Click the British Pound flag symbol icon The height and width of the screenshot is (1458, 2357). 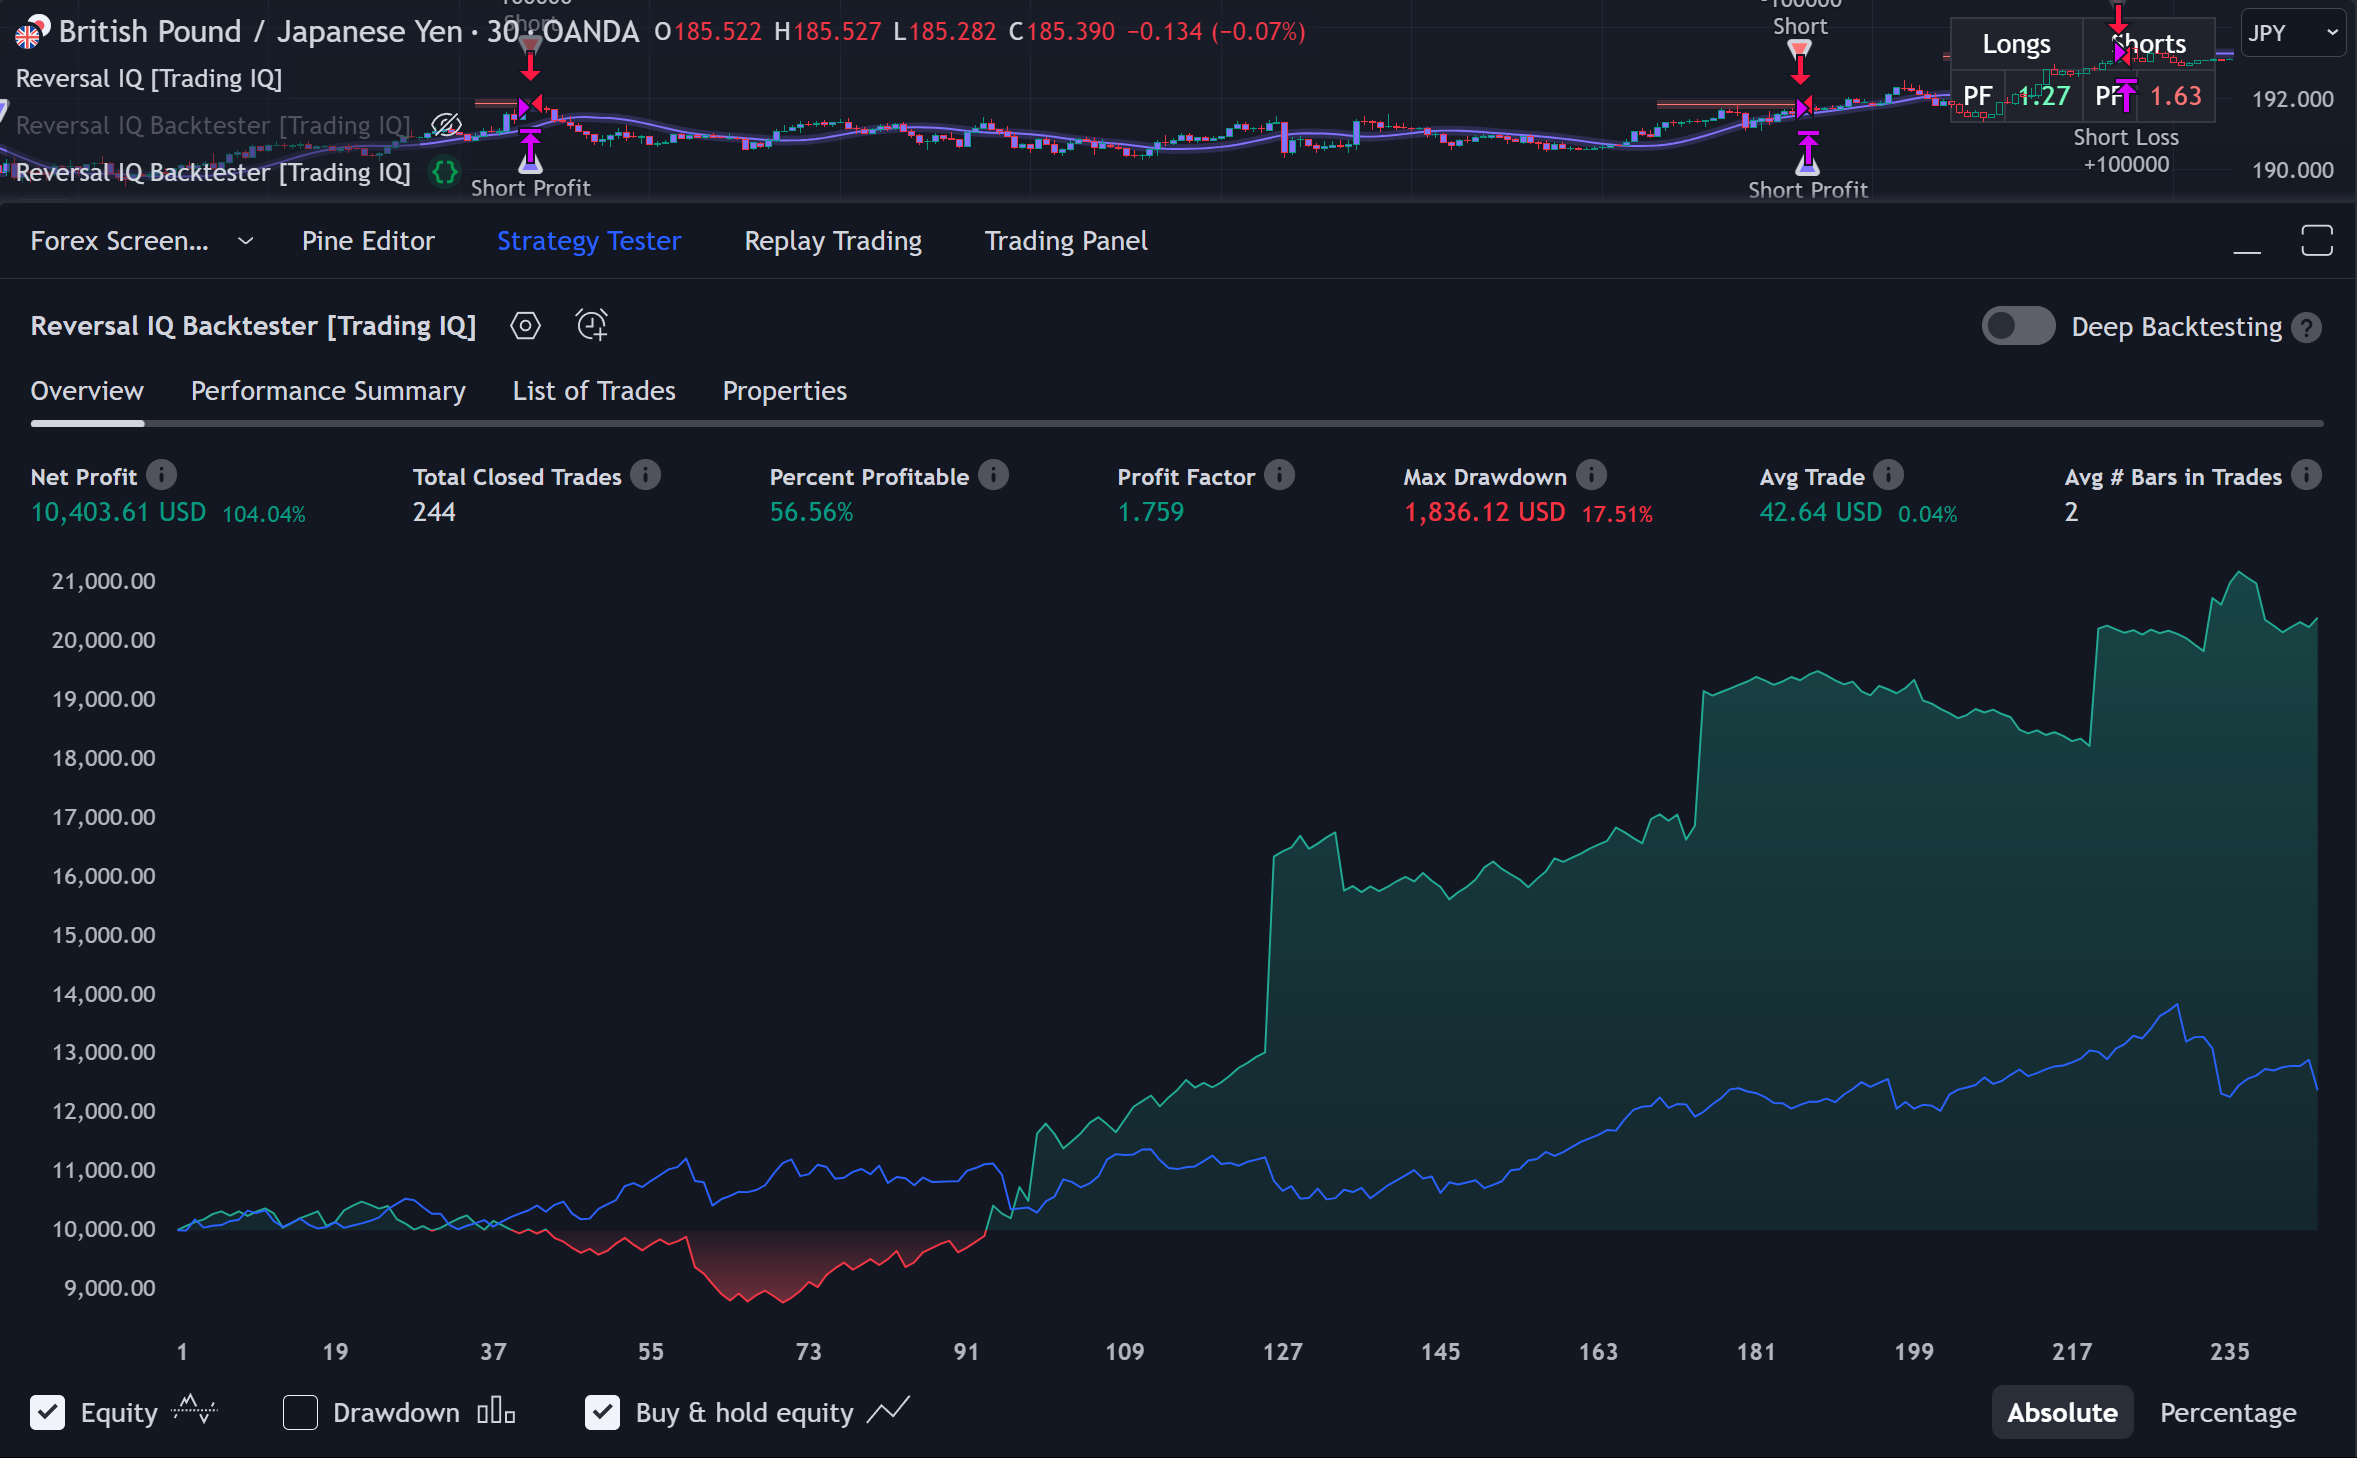click(31, 32)
